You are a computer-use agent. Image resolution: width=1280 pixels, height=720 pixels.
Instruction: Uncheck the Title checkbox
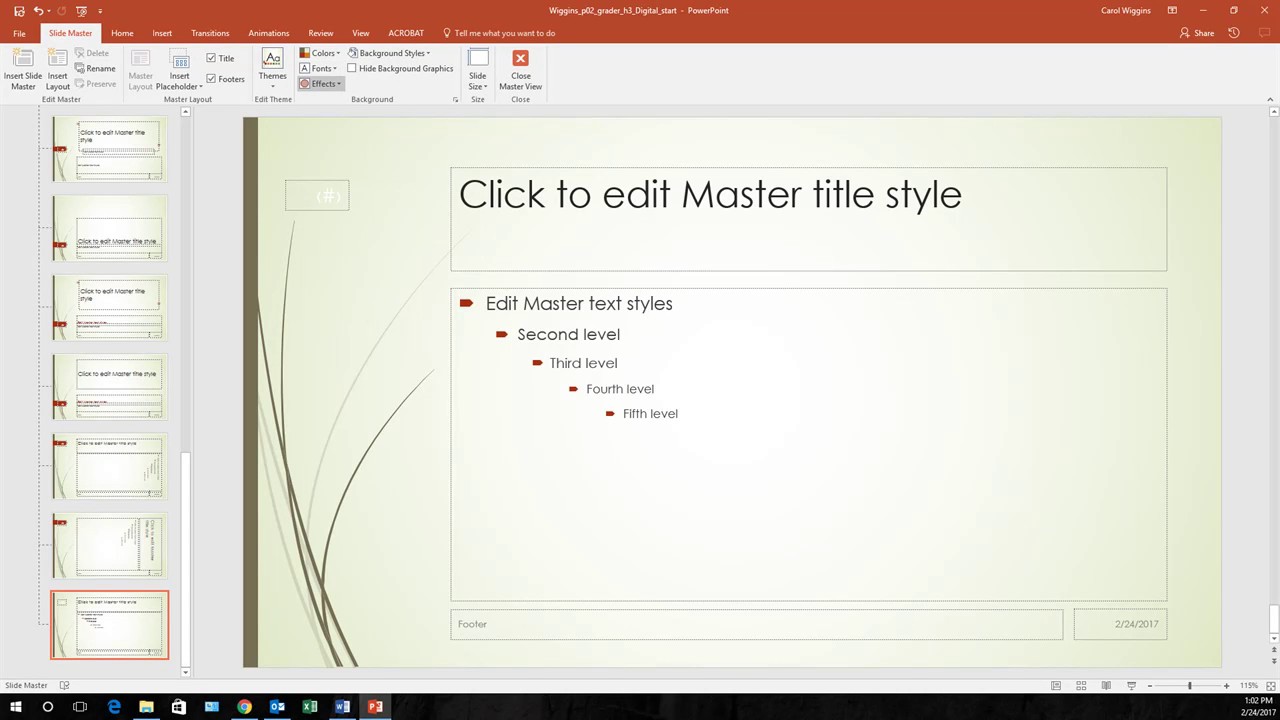211,58
